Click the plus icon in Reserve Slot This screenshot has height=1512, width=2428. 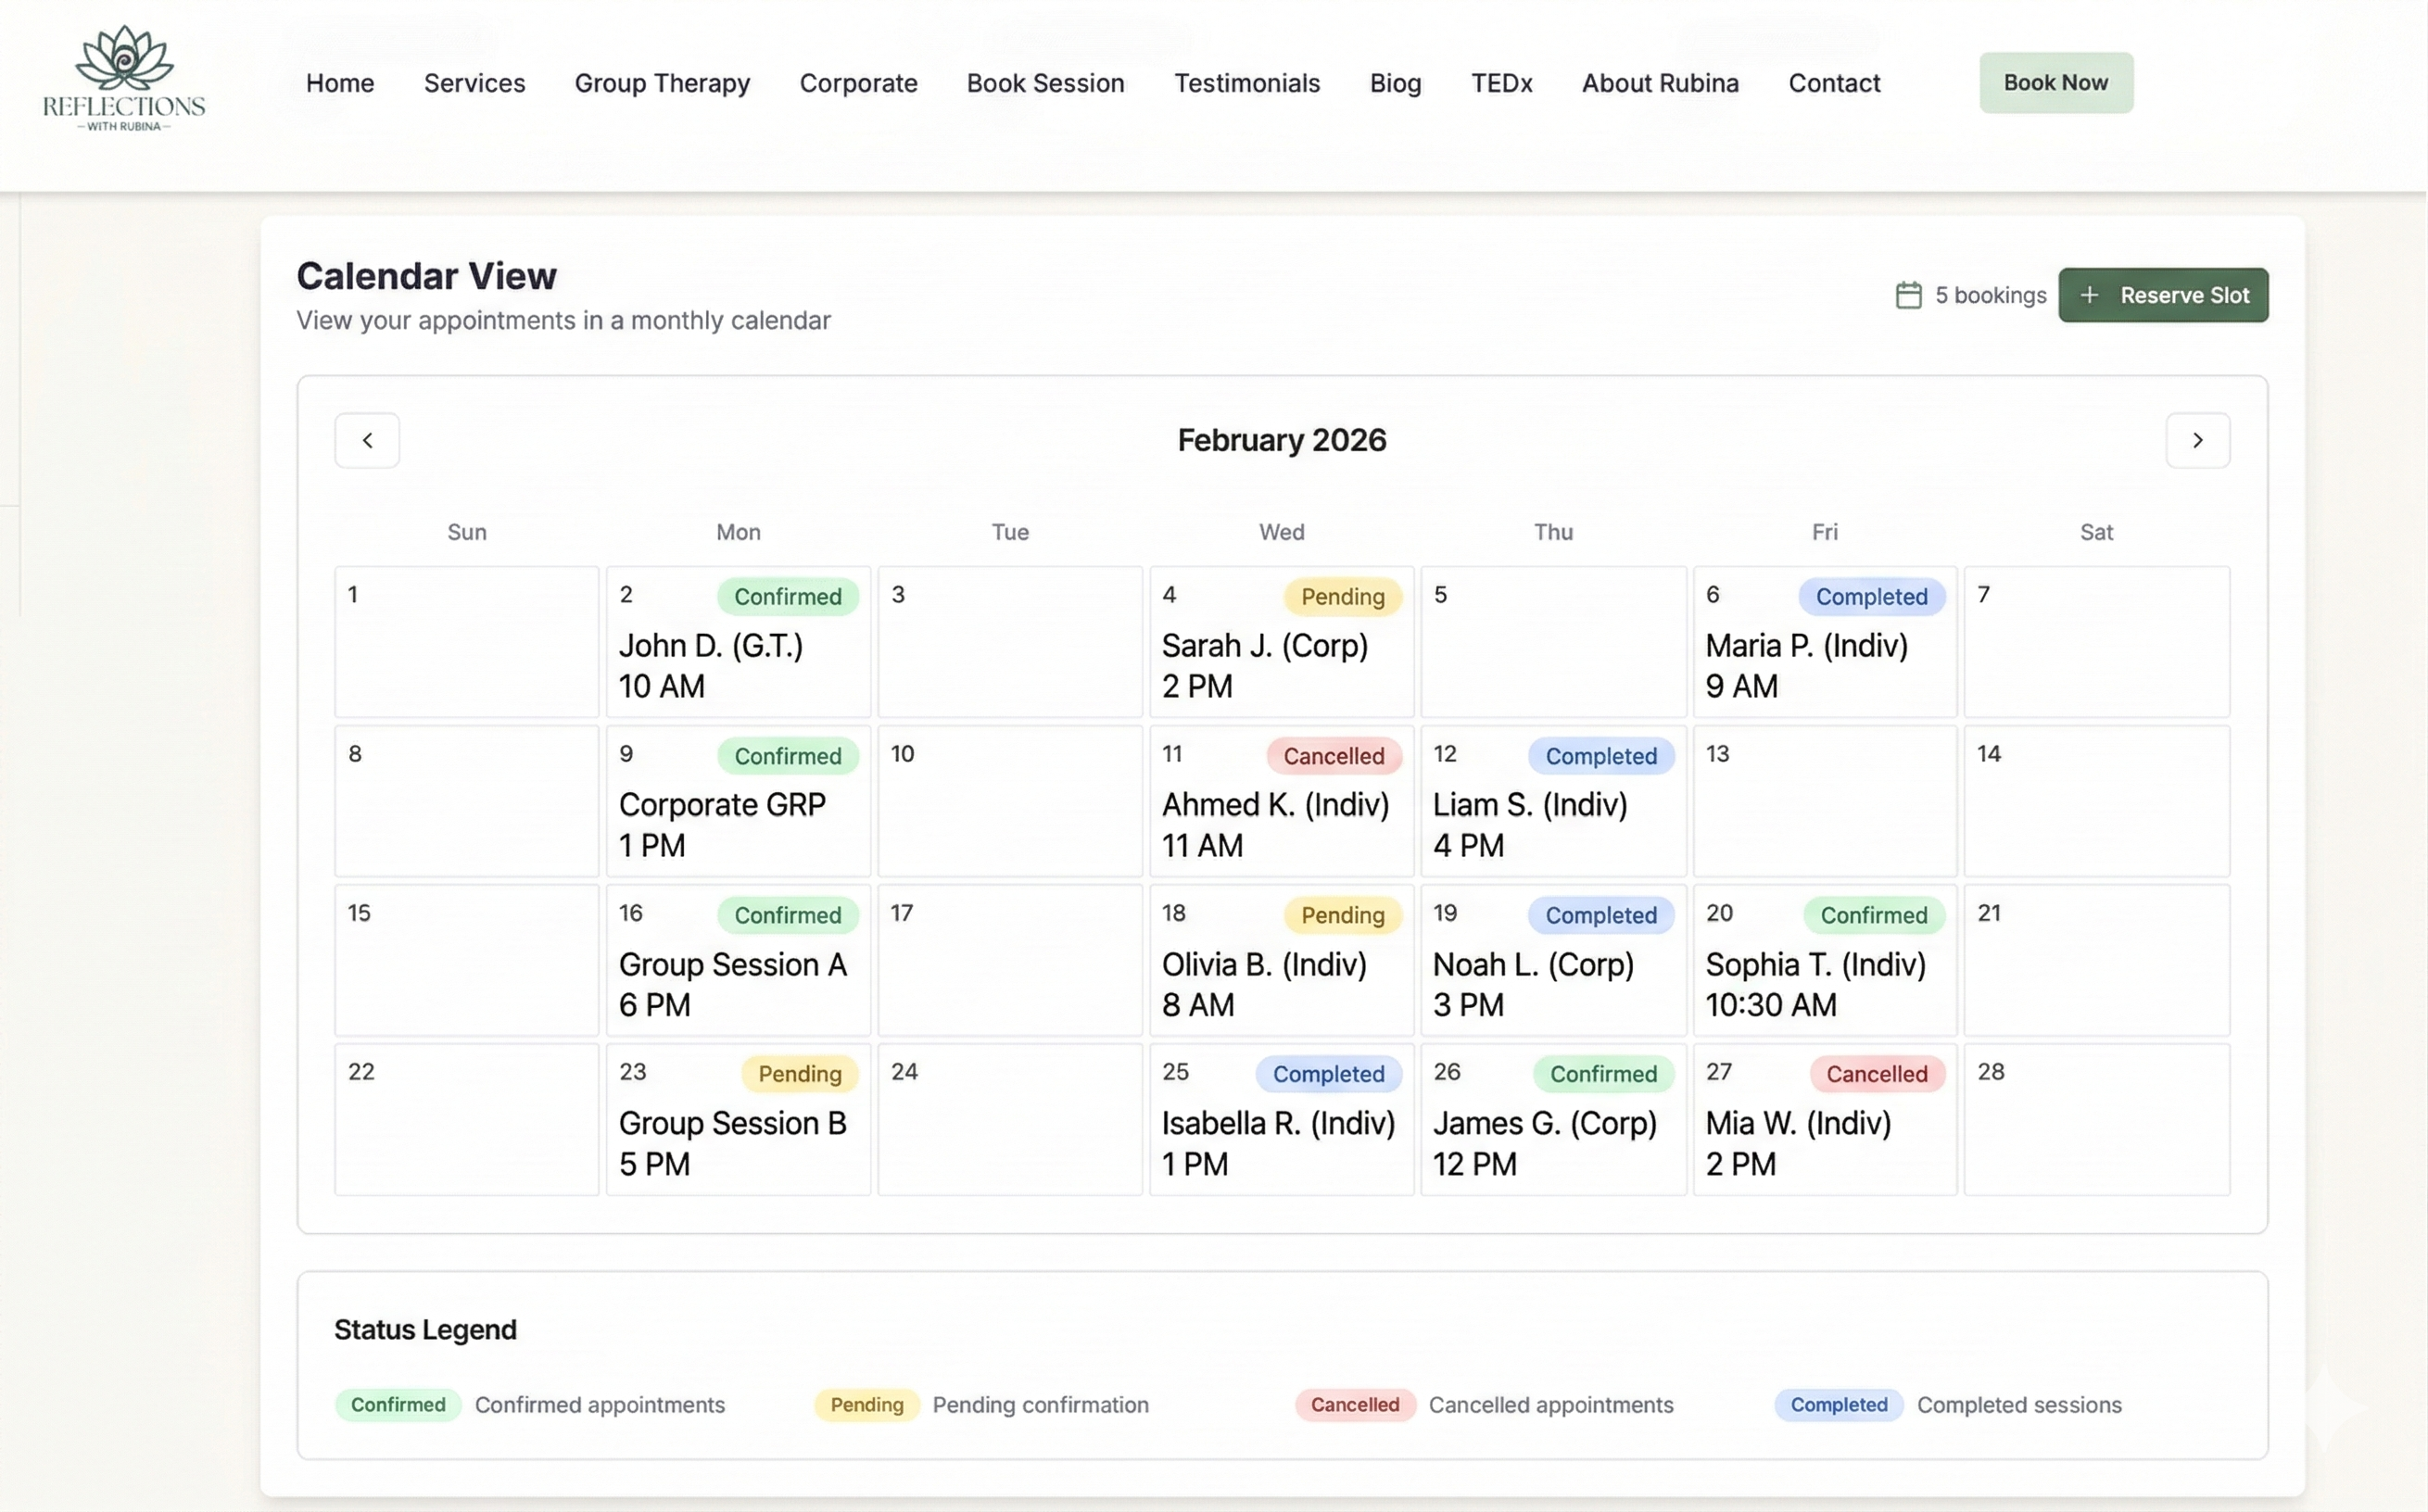tap(2089, 295)
